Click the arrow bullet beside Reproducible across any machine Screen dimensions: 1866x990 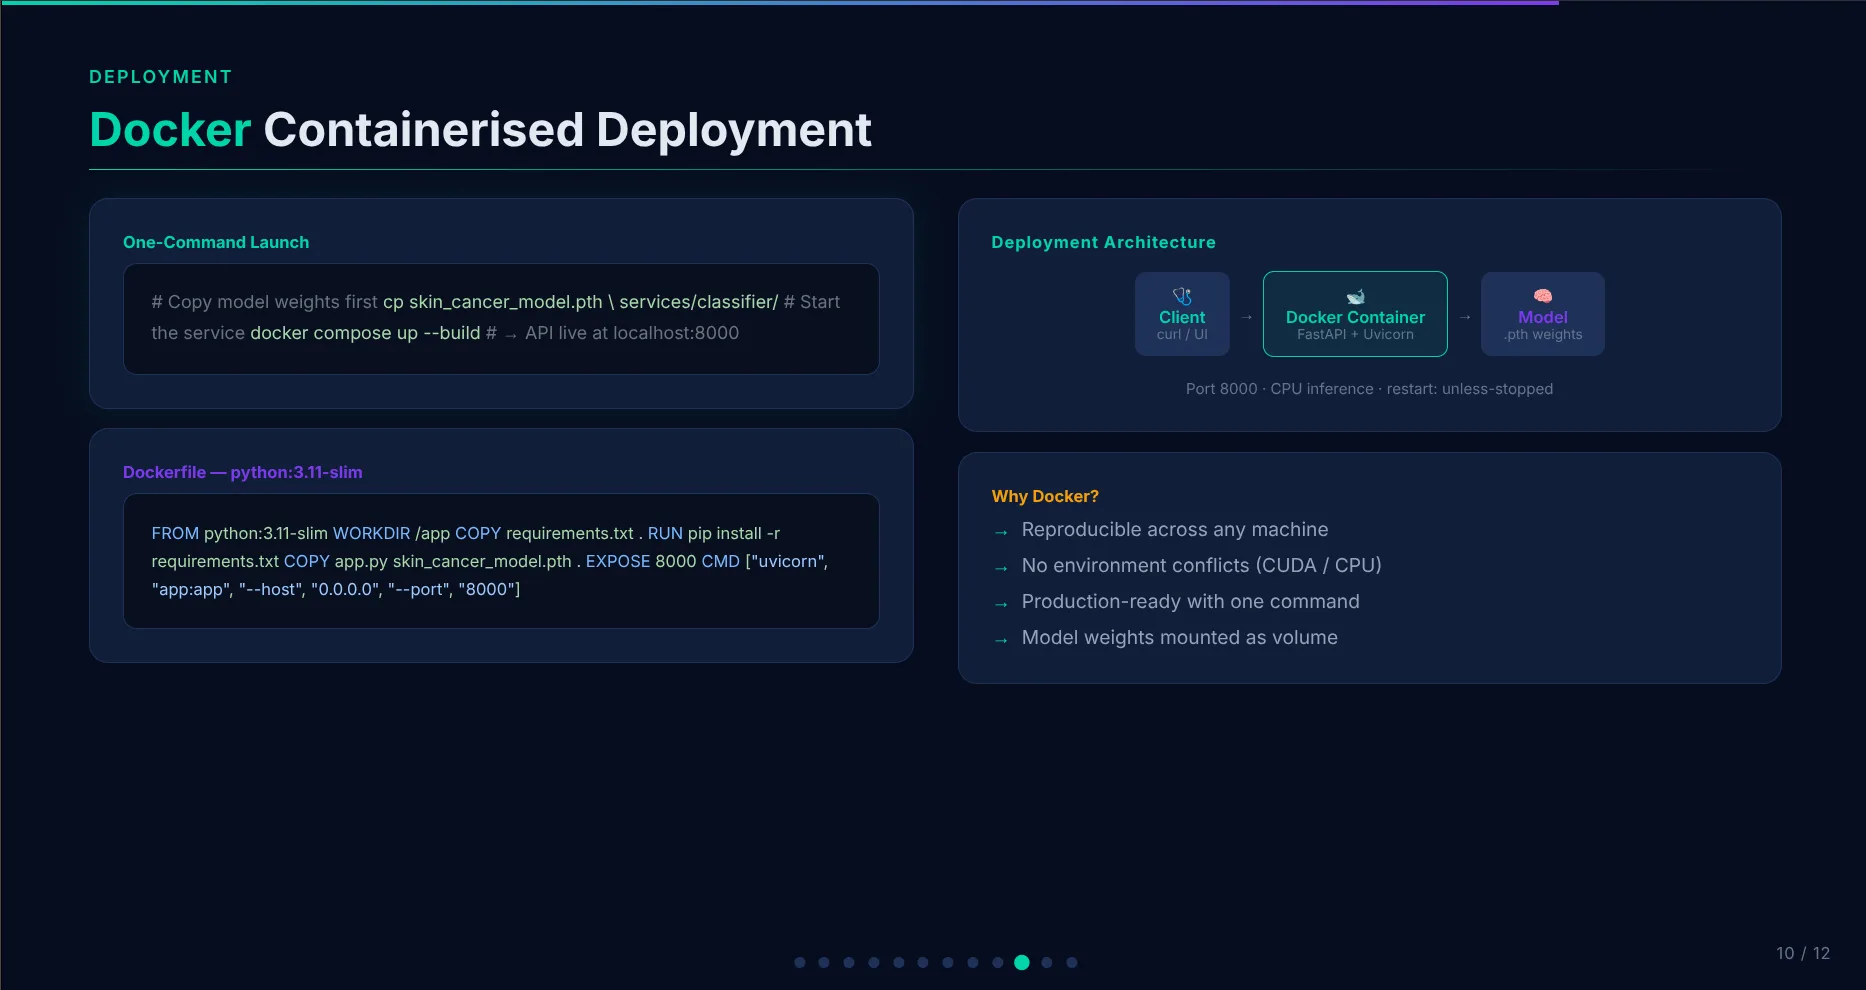(1001, 533)
